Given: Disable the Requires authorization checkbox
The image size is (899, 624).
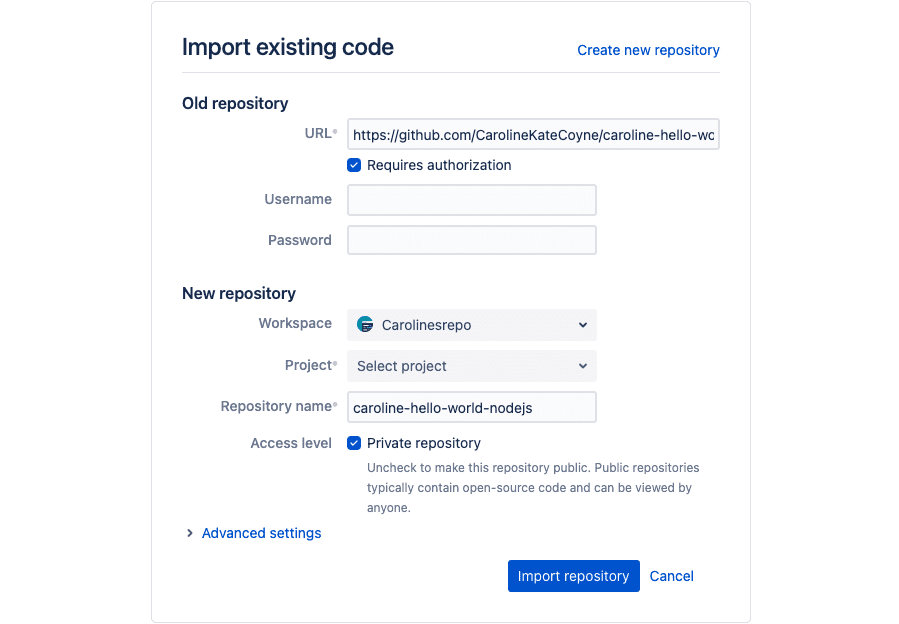Looking at the screenshot, I should pos(354,165).
